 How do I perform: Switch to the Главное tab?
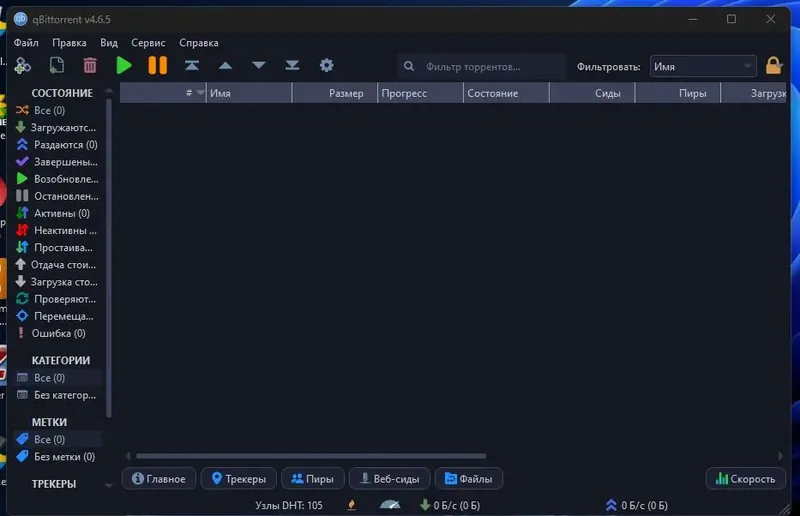tap(159, 479)
